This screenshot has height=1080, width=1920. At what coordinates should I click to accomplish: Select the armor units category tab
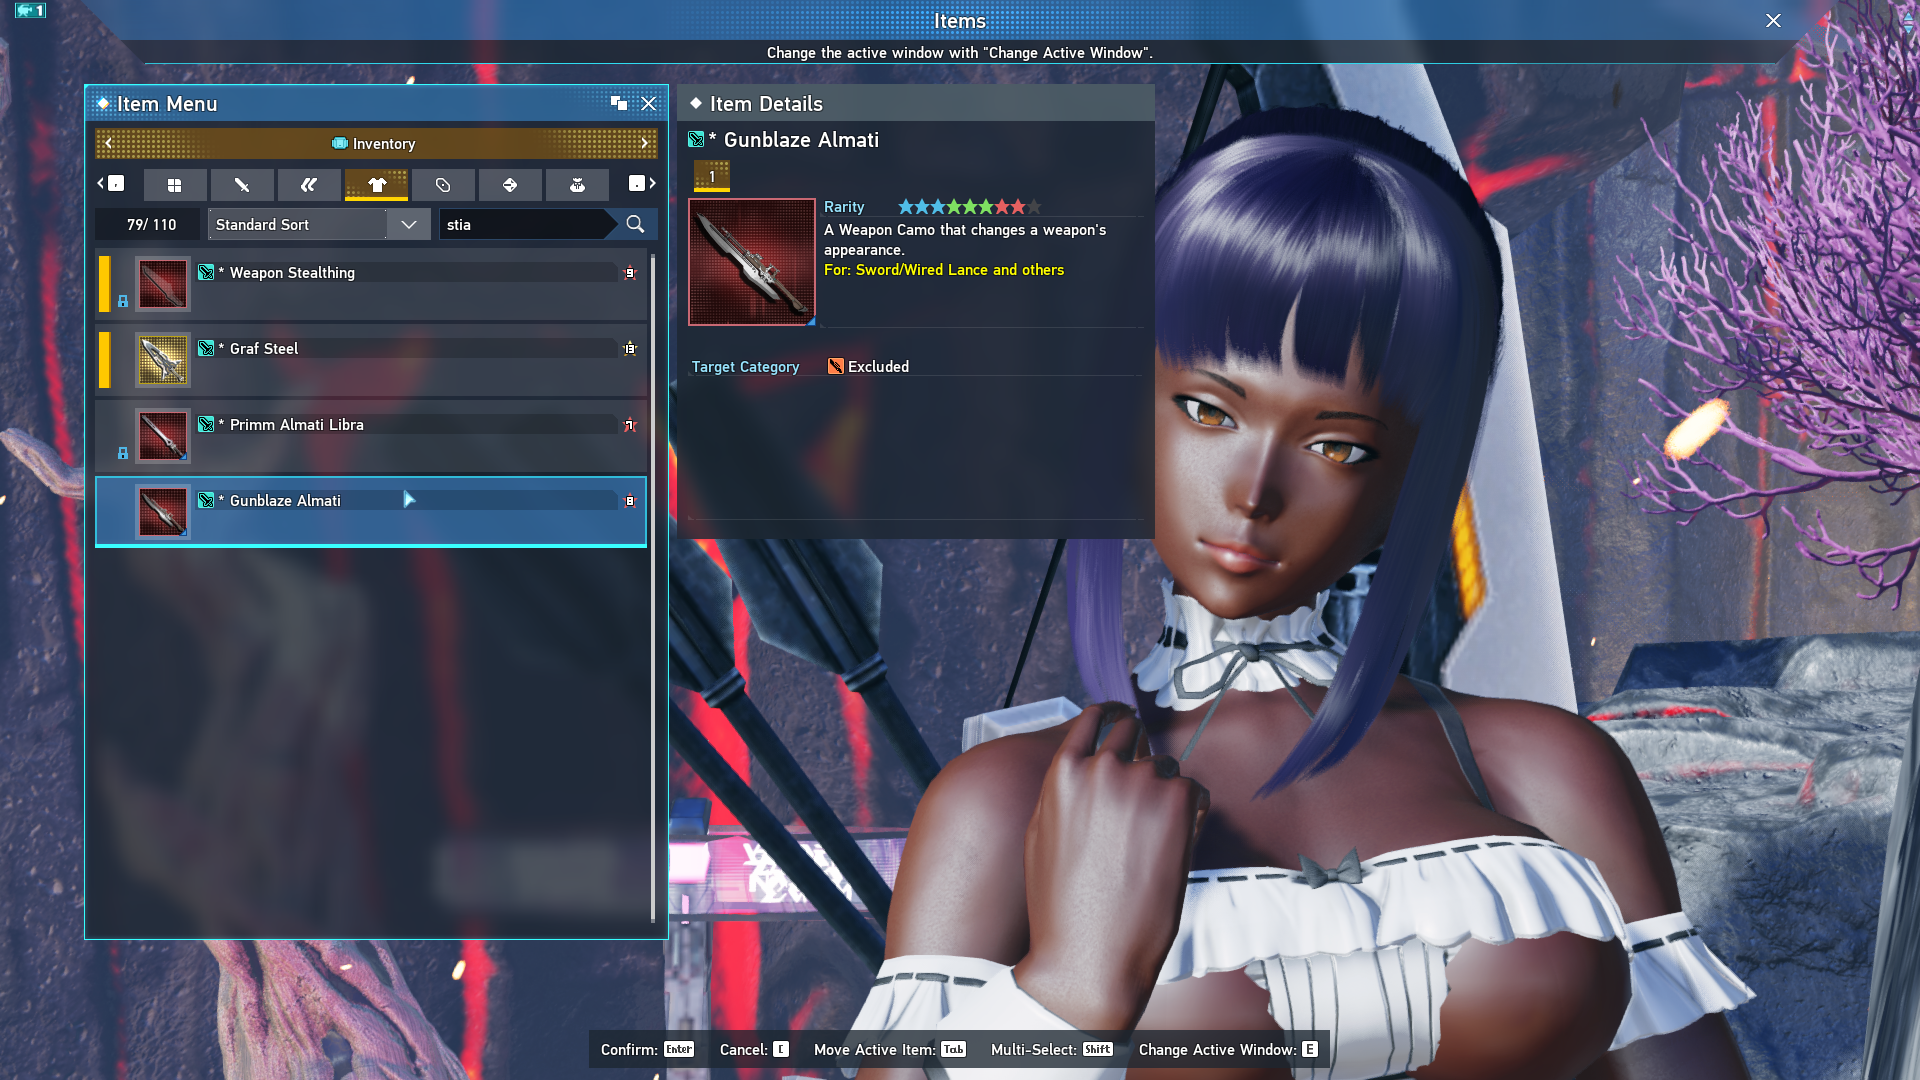coord(309,185)
